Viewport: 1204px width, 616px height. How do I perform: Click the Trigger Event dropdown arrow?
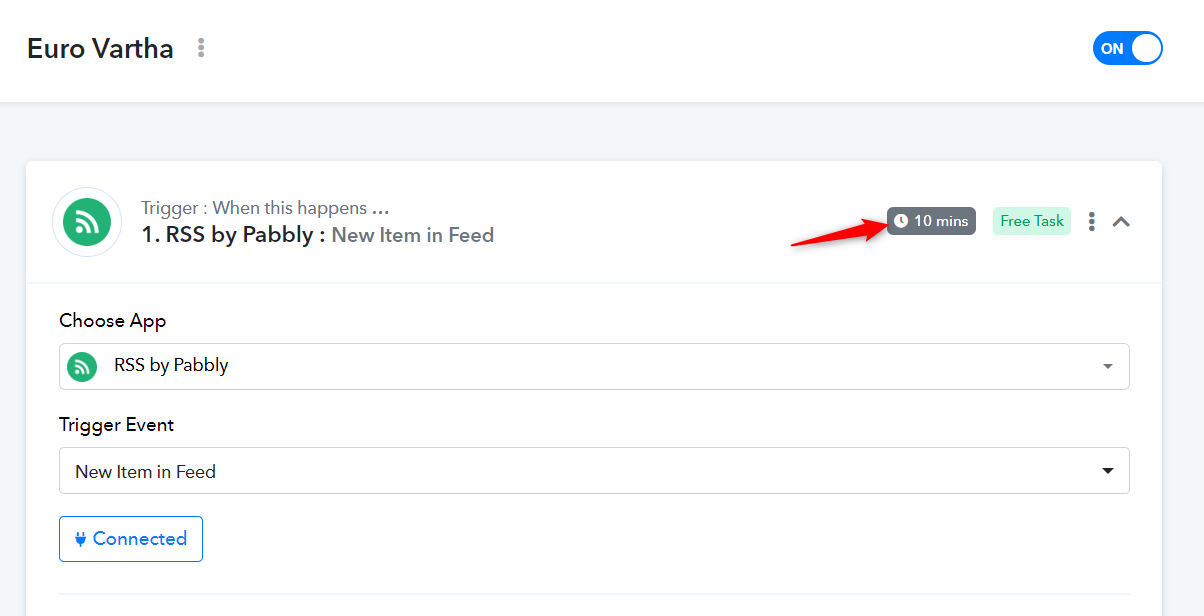tap(1108, 471)
